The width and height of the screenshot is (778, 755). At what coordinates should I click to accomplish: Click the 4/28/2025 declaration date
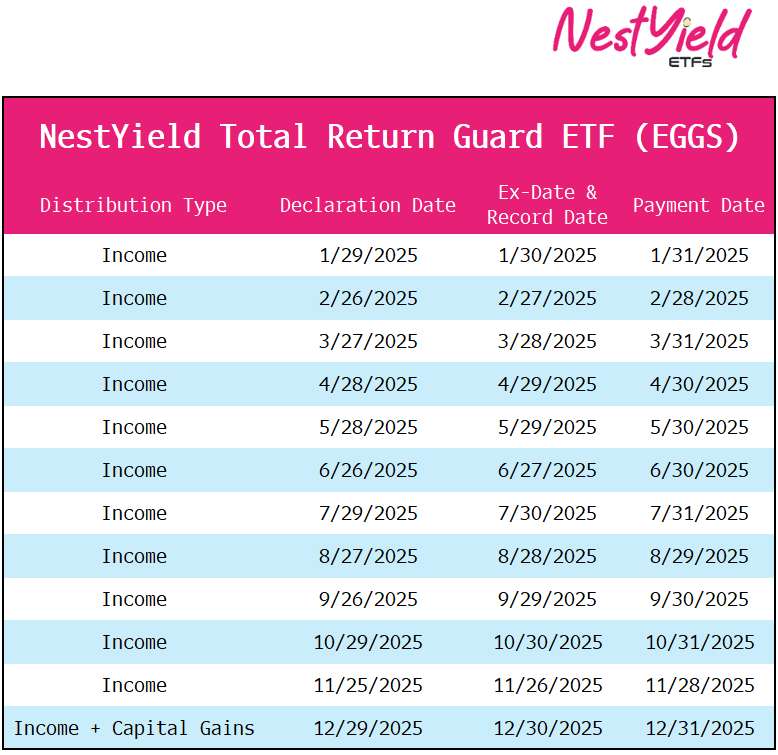click(368, 384)
